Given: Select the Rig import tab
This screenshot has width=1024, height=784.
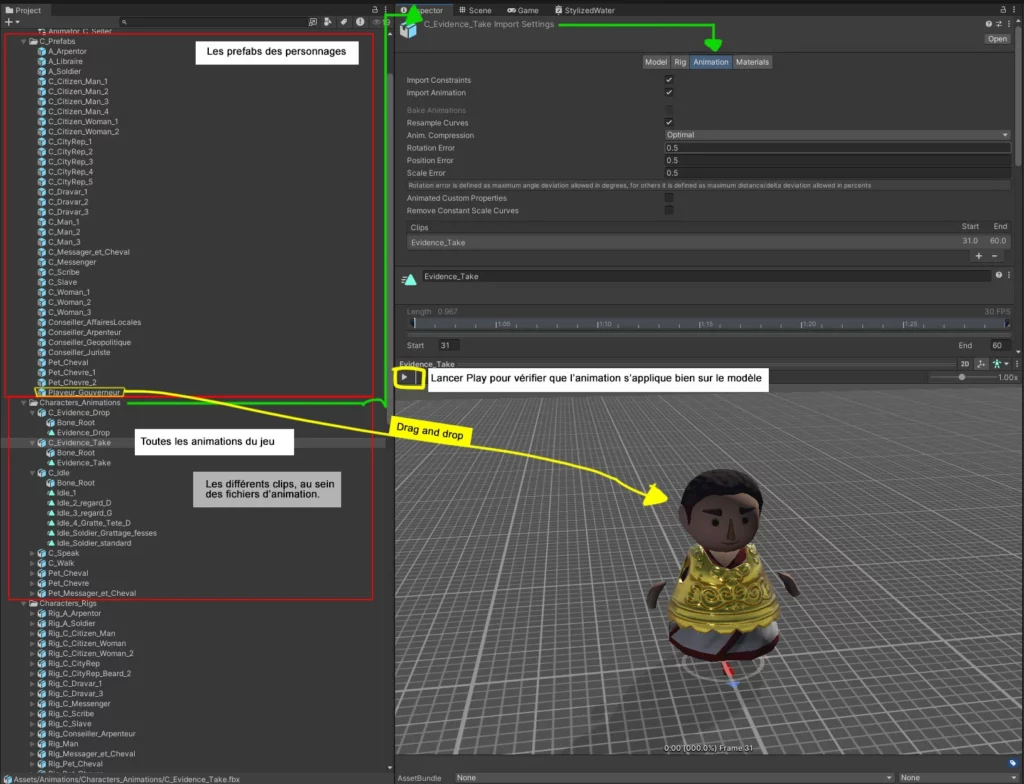Looking at the screenshot, I should [x=680, y=62].
